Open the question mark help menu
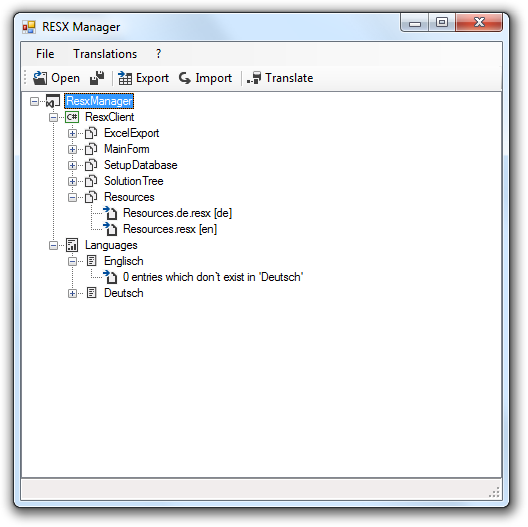This screenshot has width=528, height=527. [158, 54]
